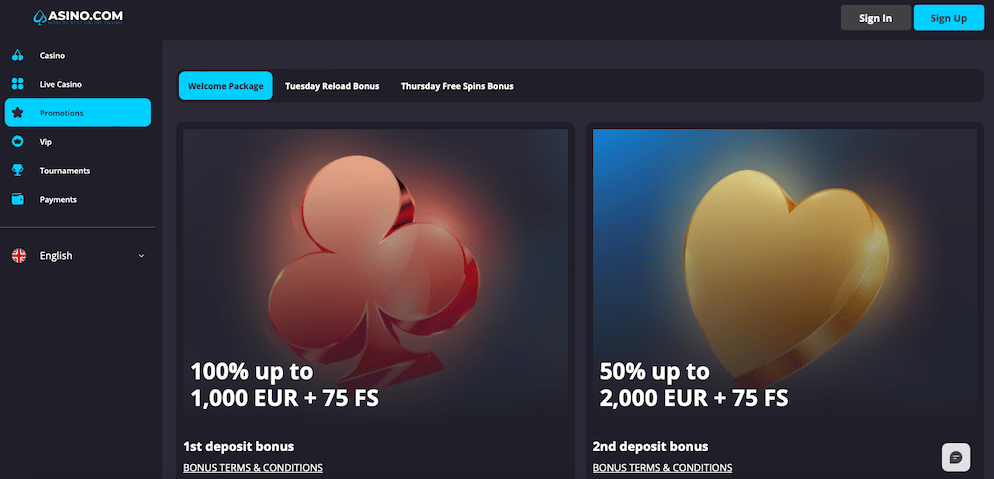The width and height of the screenshot is (994, 479).
Task: Open 2nd deposit Bonus Terms & Conditions
Action: (x=662, y=468)
